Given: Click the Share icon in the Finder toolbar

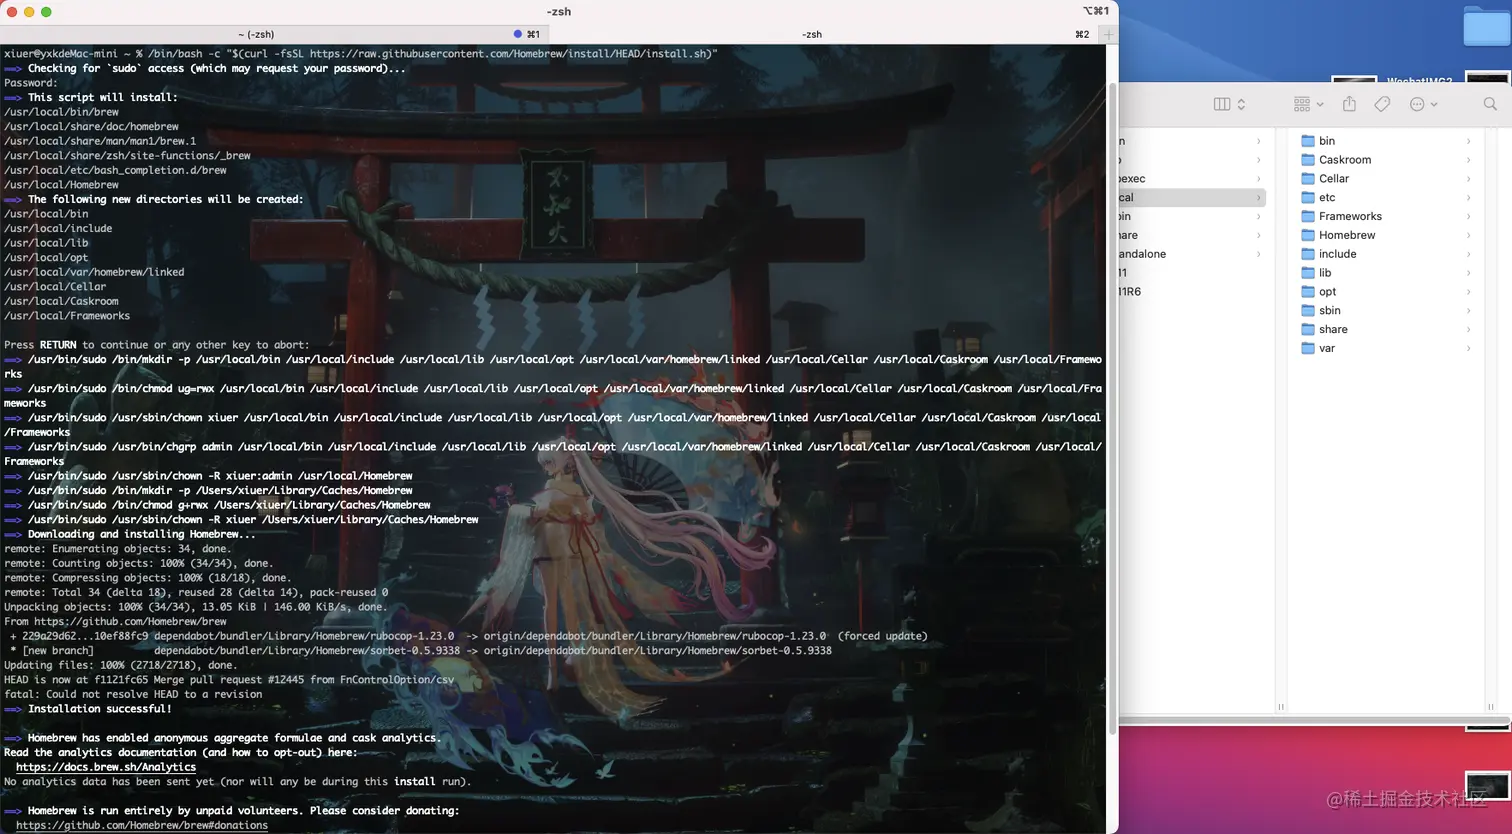Looking at the screenshot, I should coord(1349,104).
